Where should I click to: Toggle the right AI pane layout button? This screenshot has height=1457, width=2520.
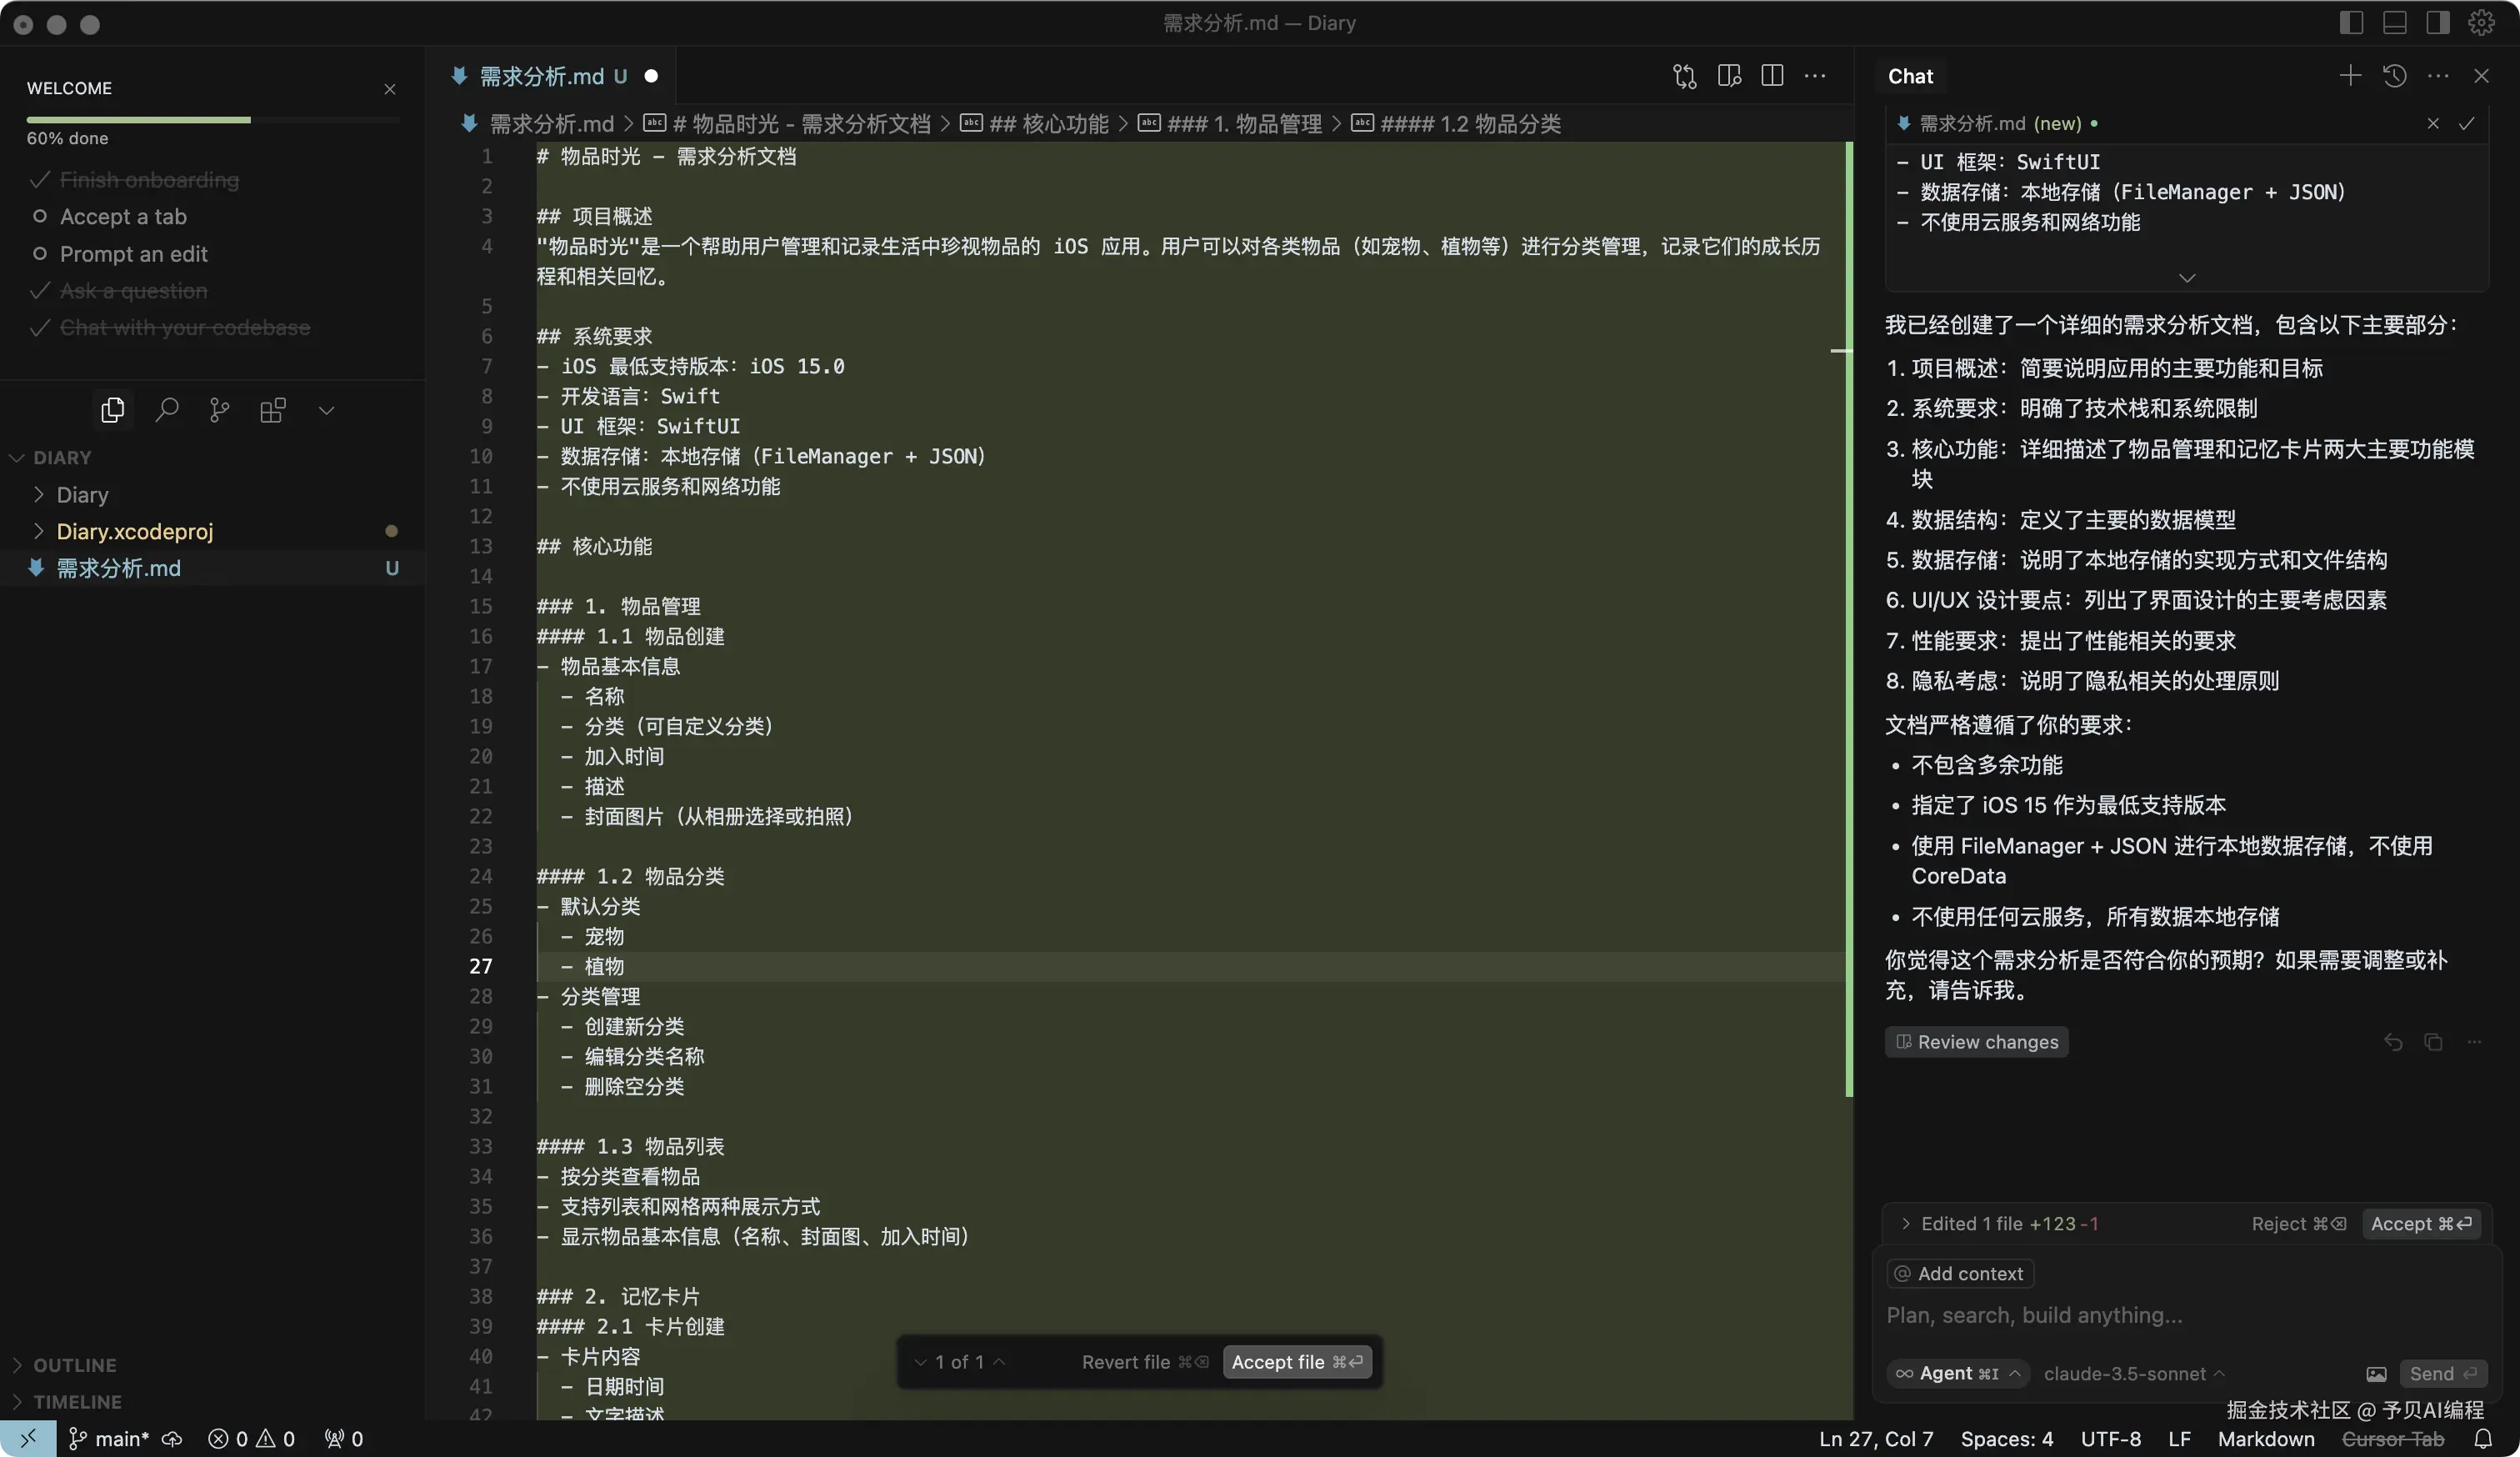[2437, 23]
